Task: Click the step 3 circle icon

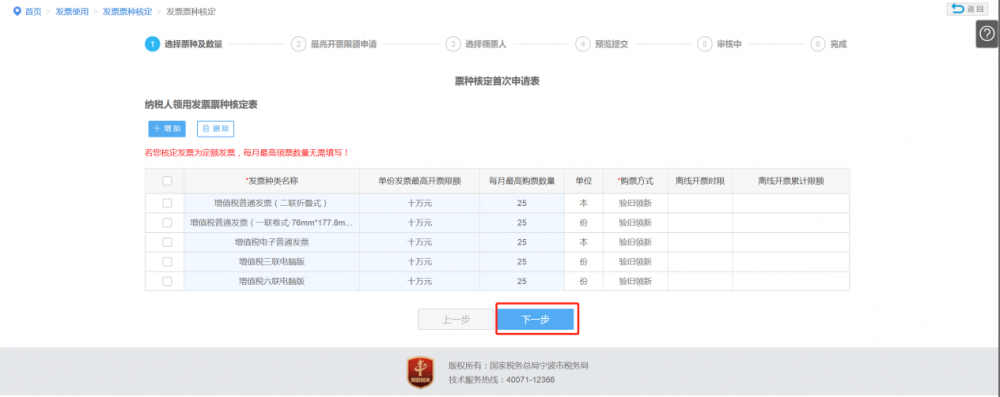Action: 453,44
